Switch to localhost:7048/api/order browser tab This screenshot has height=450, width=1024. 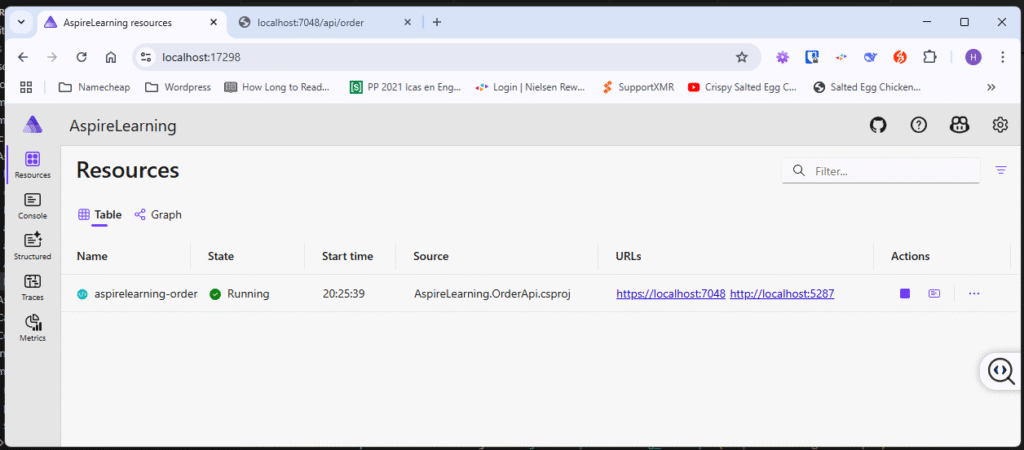(326, 22)
